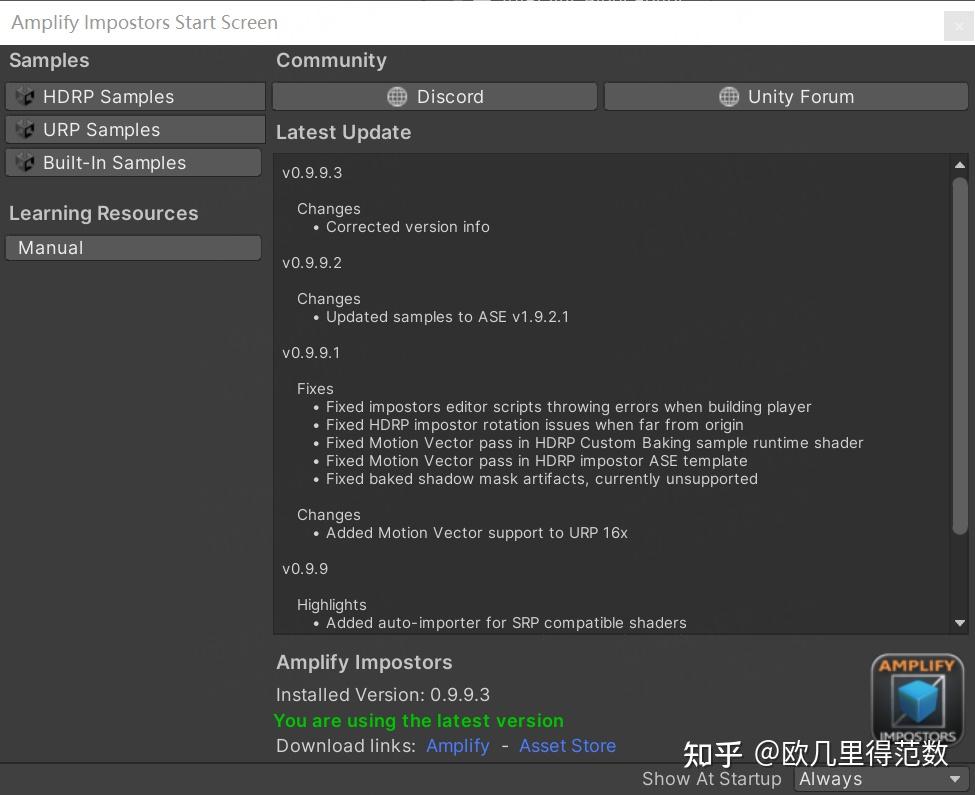
Task: Click 'Added auto-importer for SRP compatible shaders' entry
Action: 507,623
